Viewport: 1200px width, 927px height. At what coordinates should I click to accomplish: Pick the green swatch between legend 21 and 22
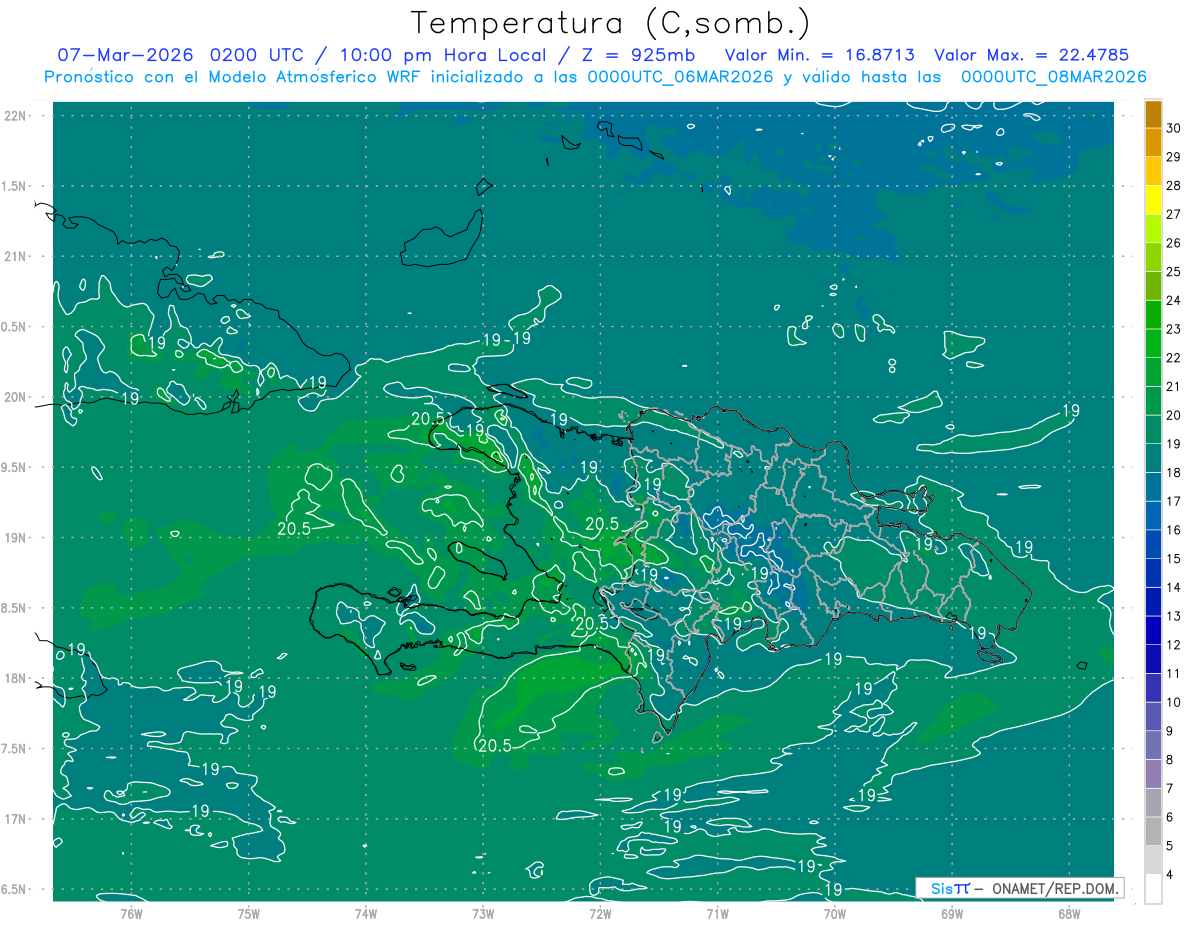click(x=1153, y=372)
